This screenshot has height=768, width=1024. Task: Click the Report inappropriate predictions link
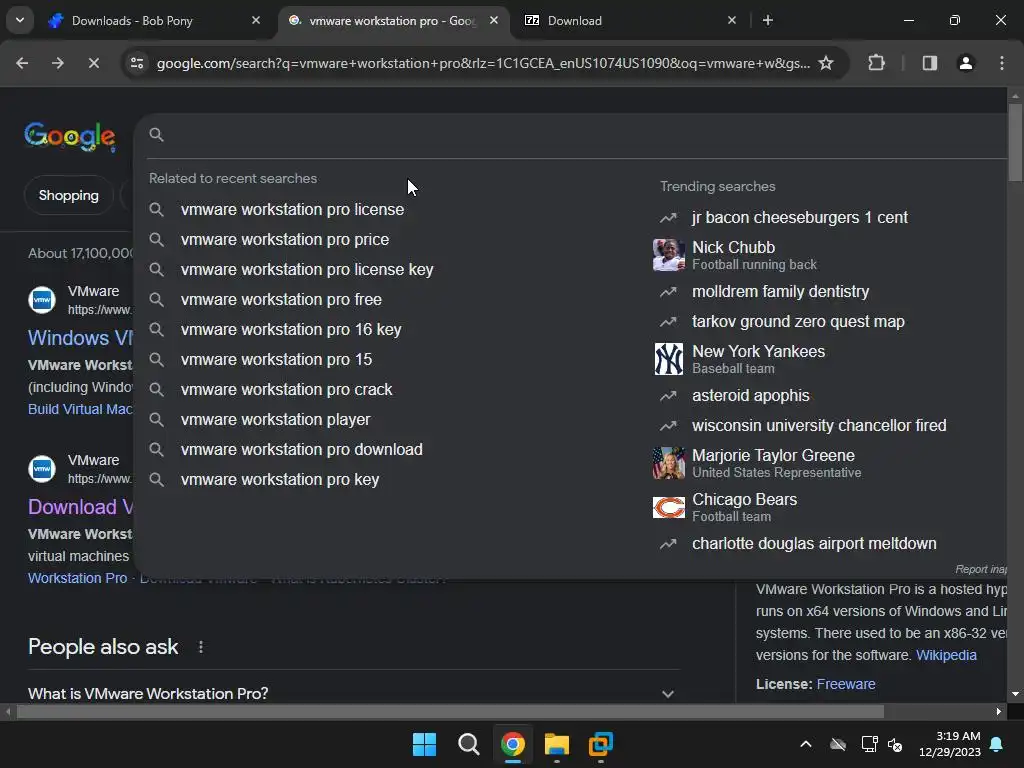pos(981,569)
